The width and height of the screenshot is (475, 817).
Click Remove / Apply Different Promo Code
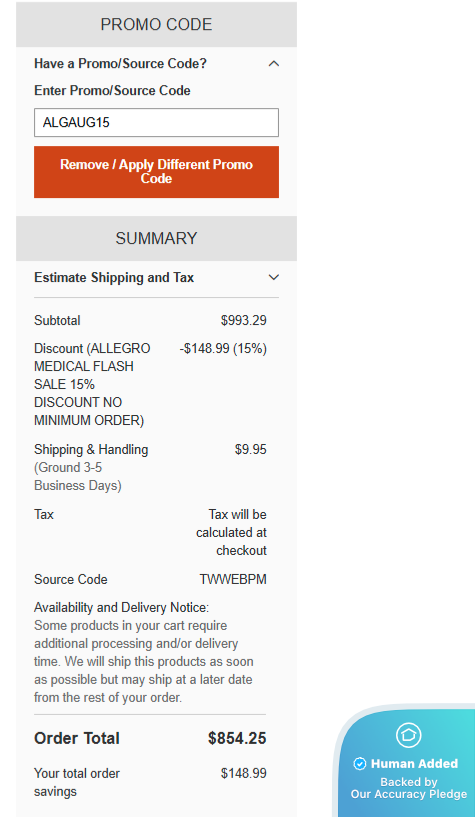coord(156,171)
